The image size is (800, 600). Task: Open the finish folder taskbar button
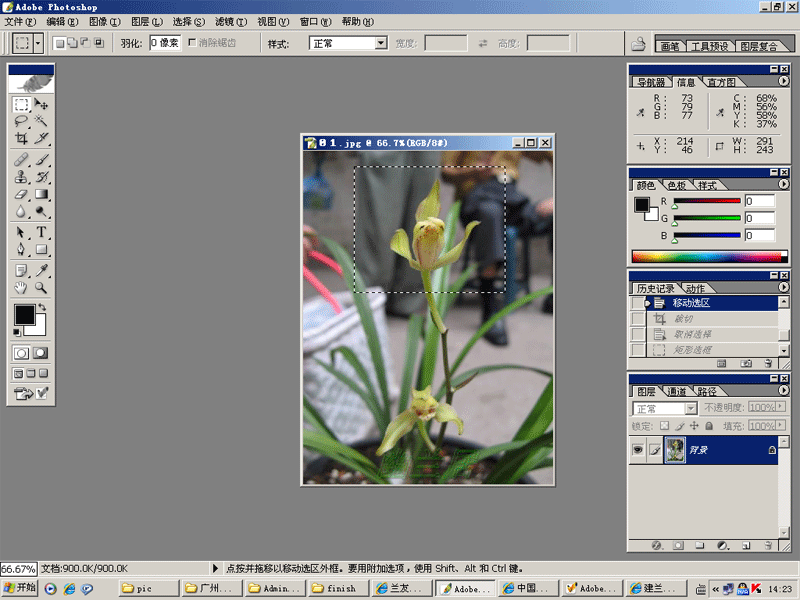[339, 588]
